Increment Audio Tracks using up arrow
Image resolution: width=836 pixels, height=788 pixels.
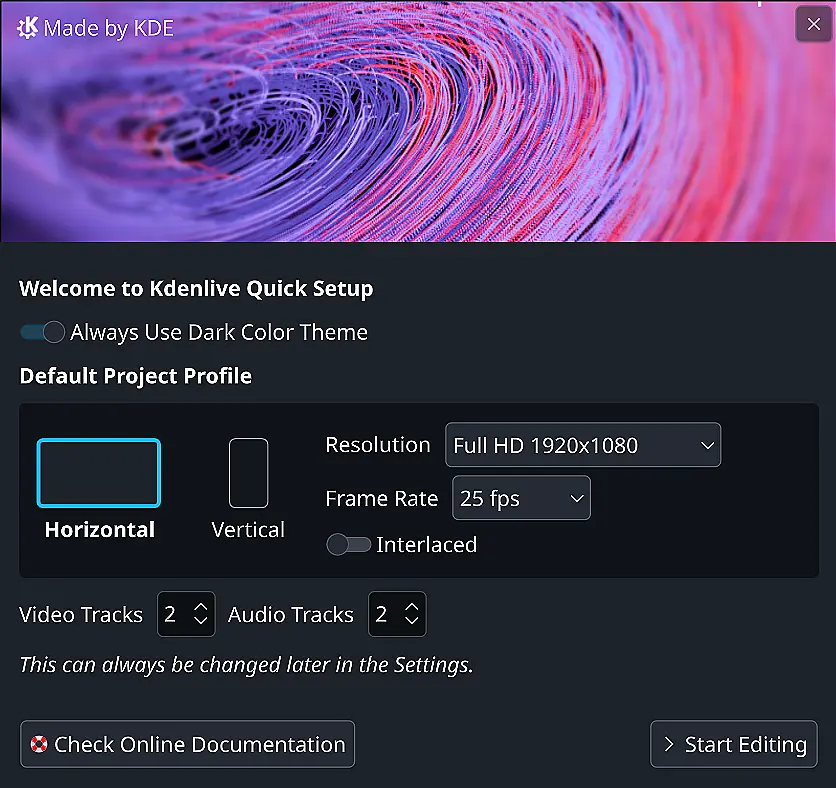click(412, 606)
